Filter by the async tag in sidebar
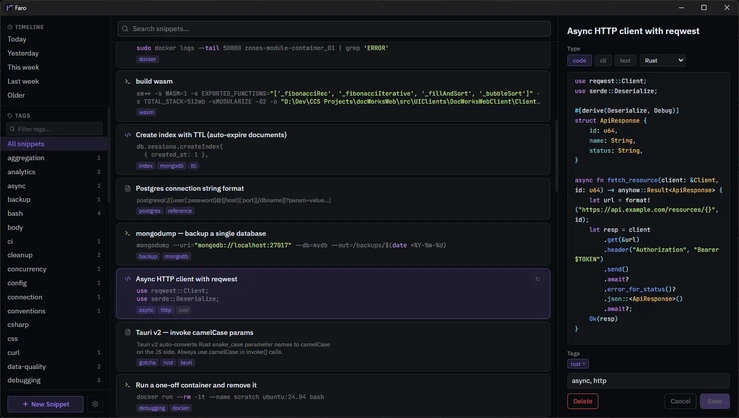This screenshot has height=418, width=739. (54, 186)
